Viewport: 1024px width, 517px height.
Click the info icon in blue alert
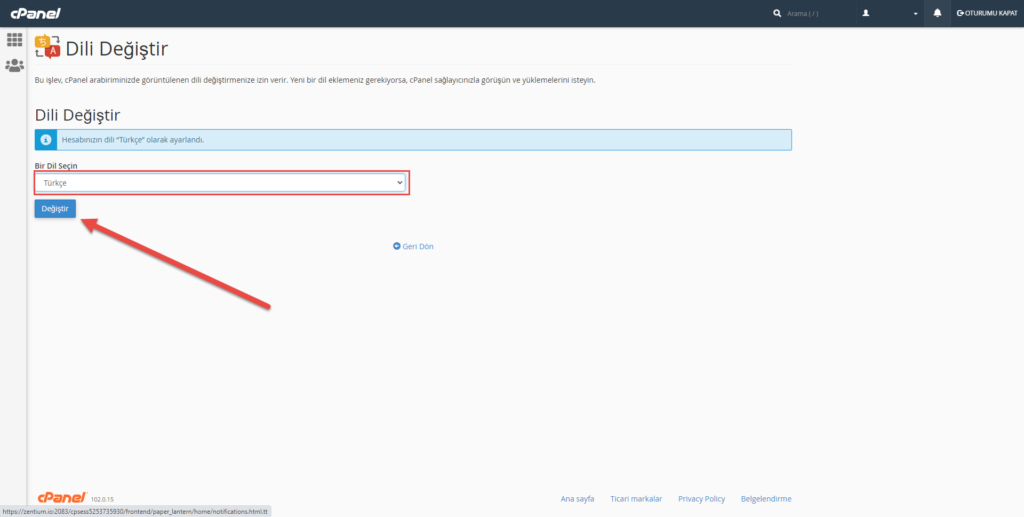(x=44, y=140)
